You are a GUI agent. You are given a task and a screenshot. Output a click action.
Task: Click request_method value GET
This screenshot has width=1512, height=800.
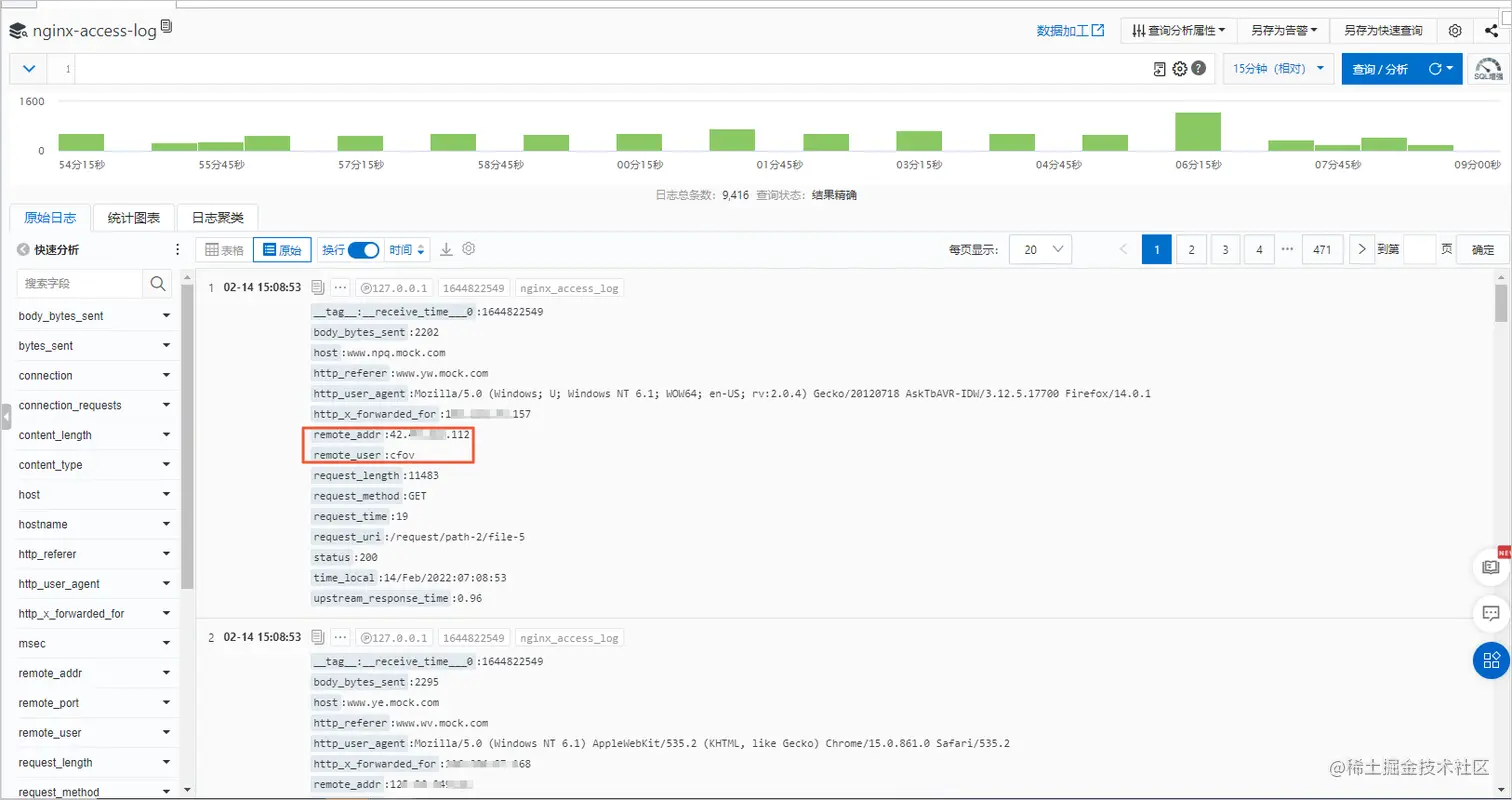(x=418, y=496)
